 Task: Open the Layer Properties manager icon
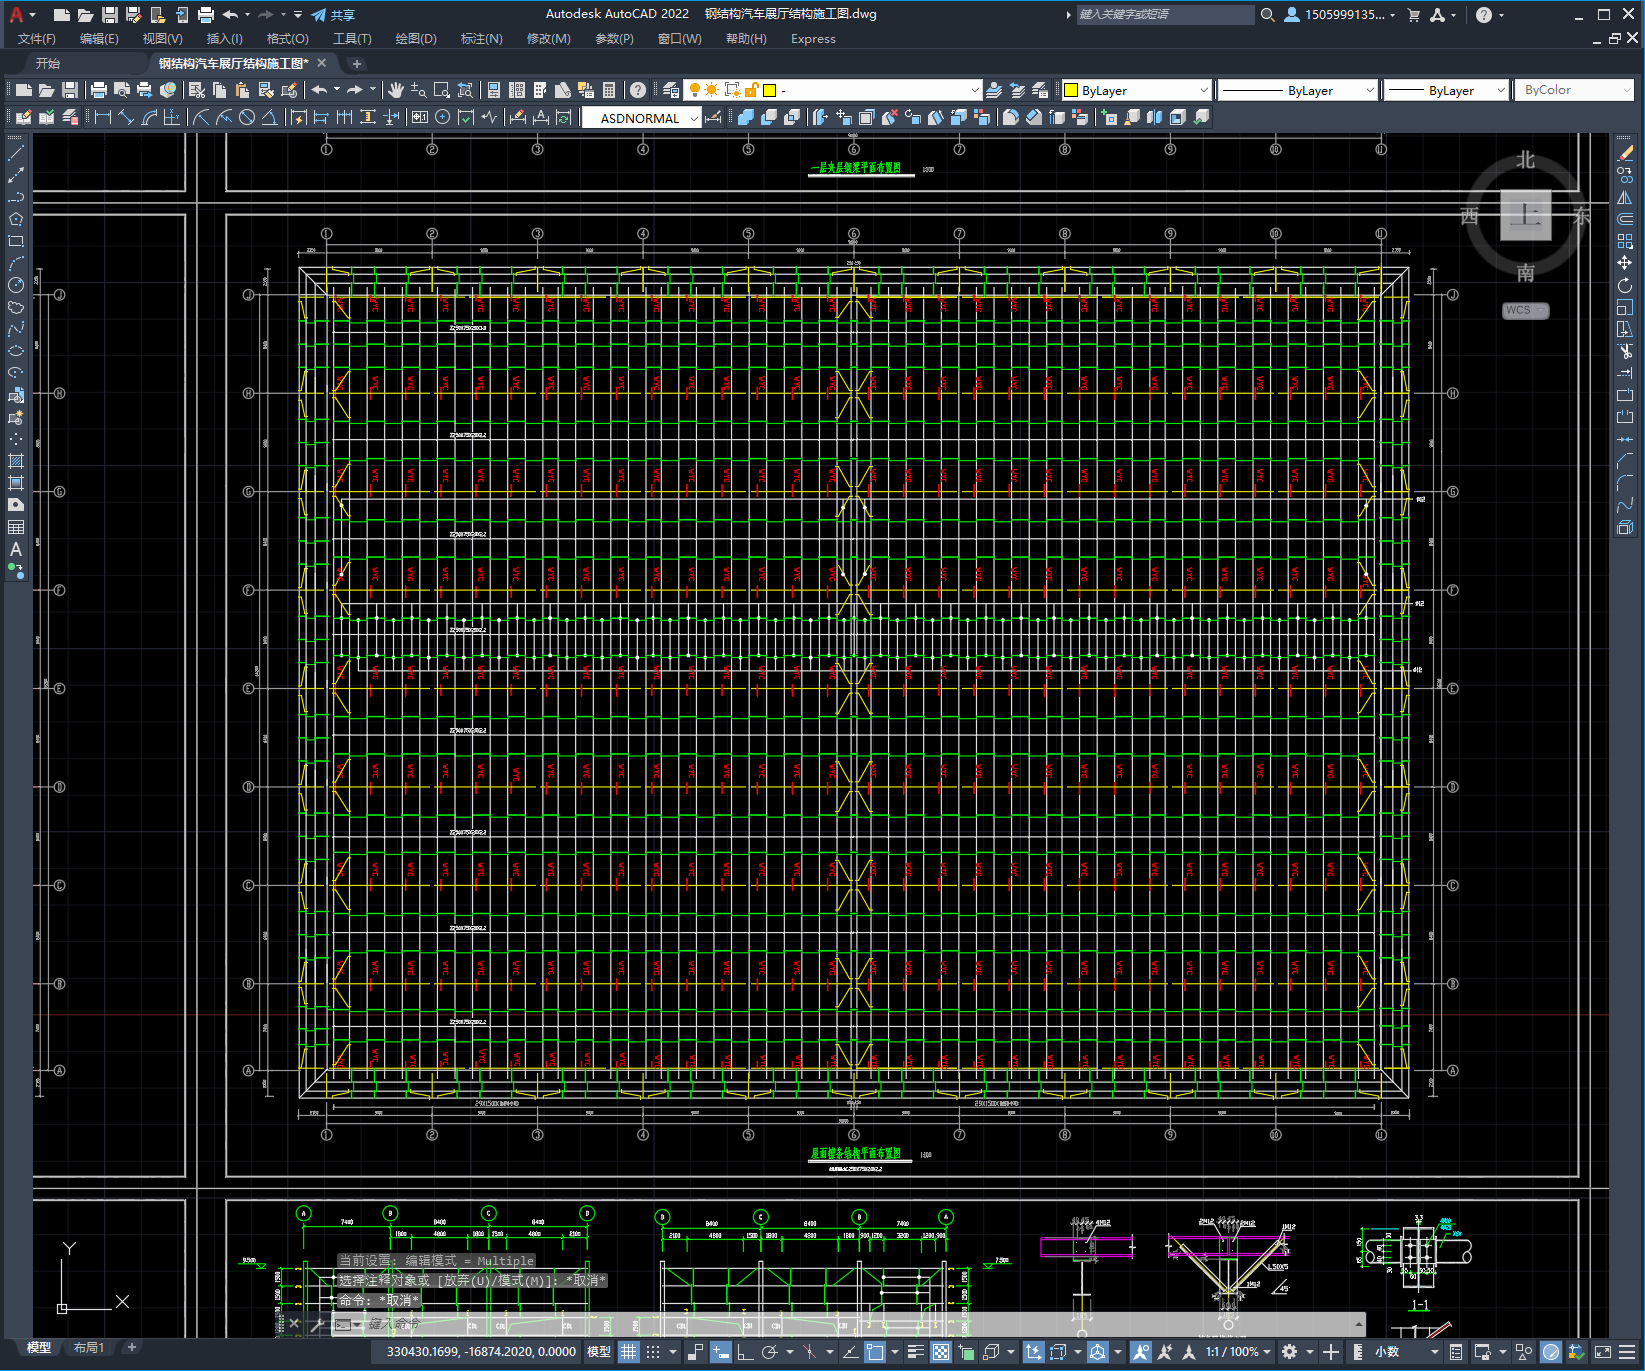tap(671, 90)
